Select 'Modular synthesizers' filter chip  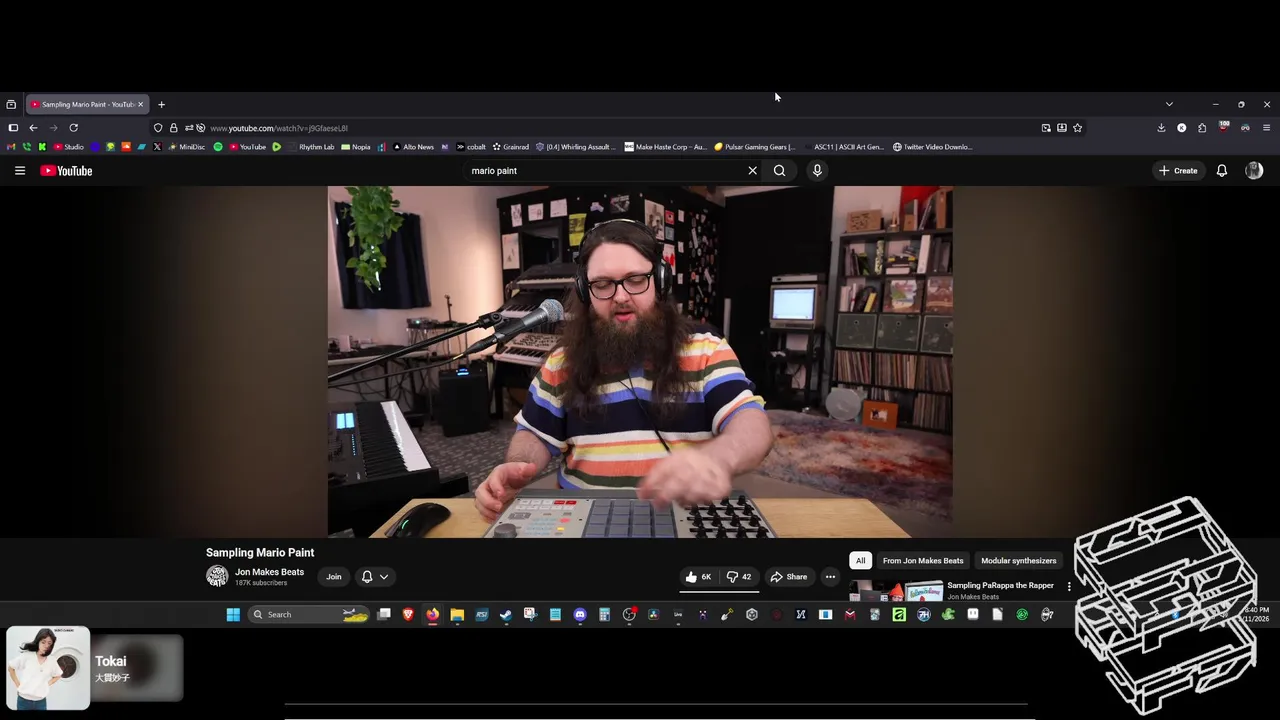coord(1018,561)
